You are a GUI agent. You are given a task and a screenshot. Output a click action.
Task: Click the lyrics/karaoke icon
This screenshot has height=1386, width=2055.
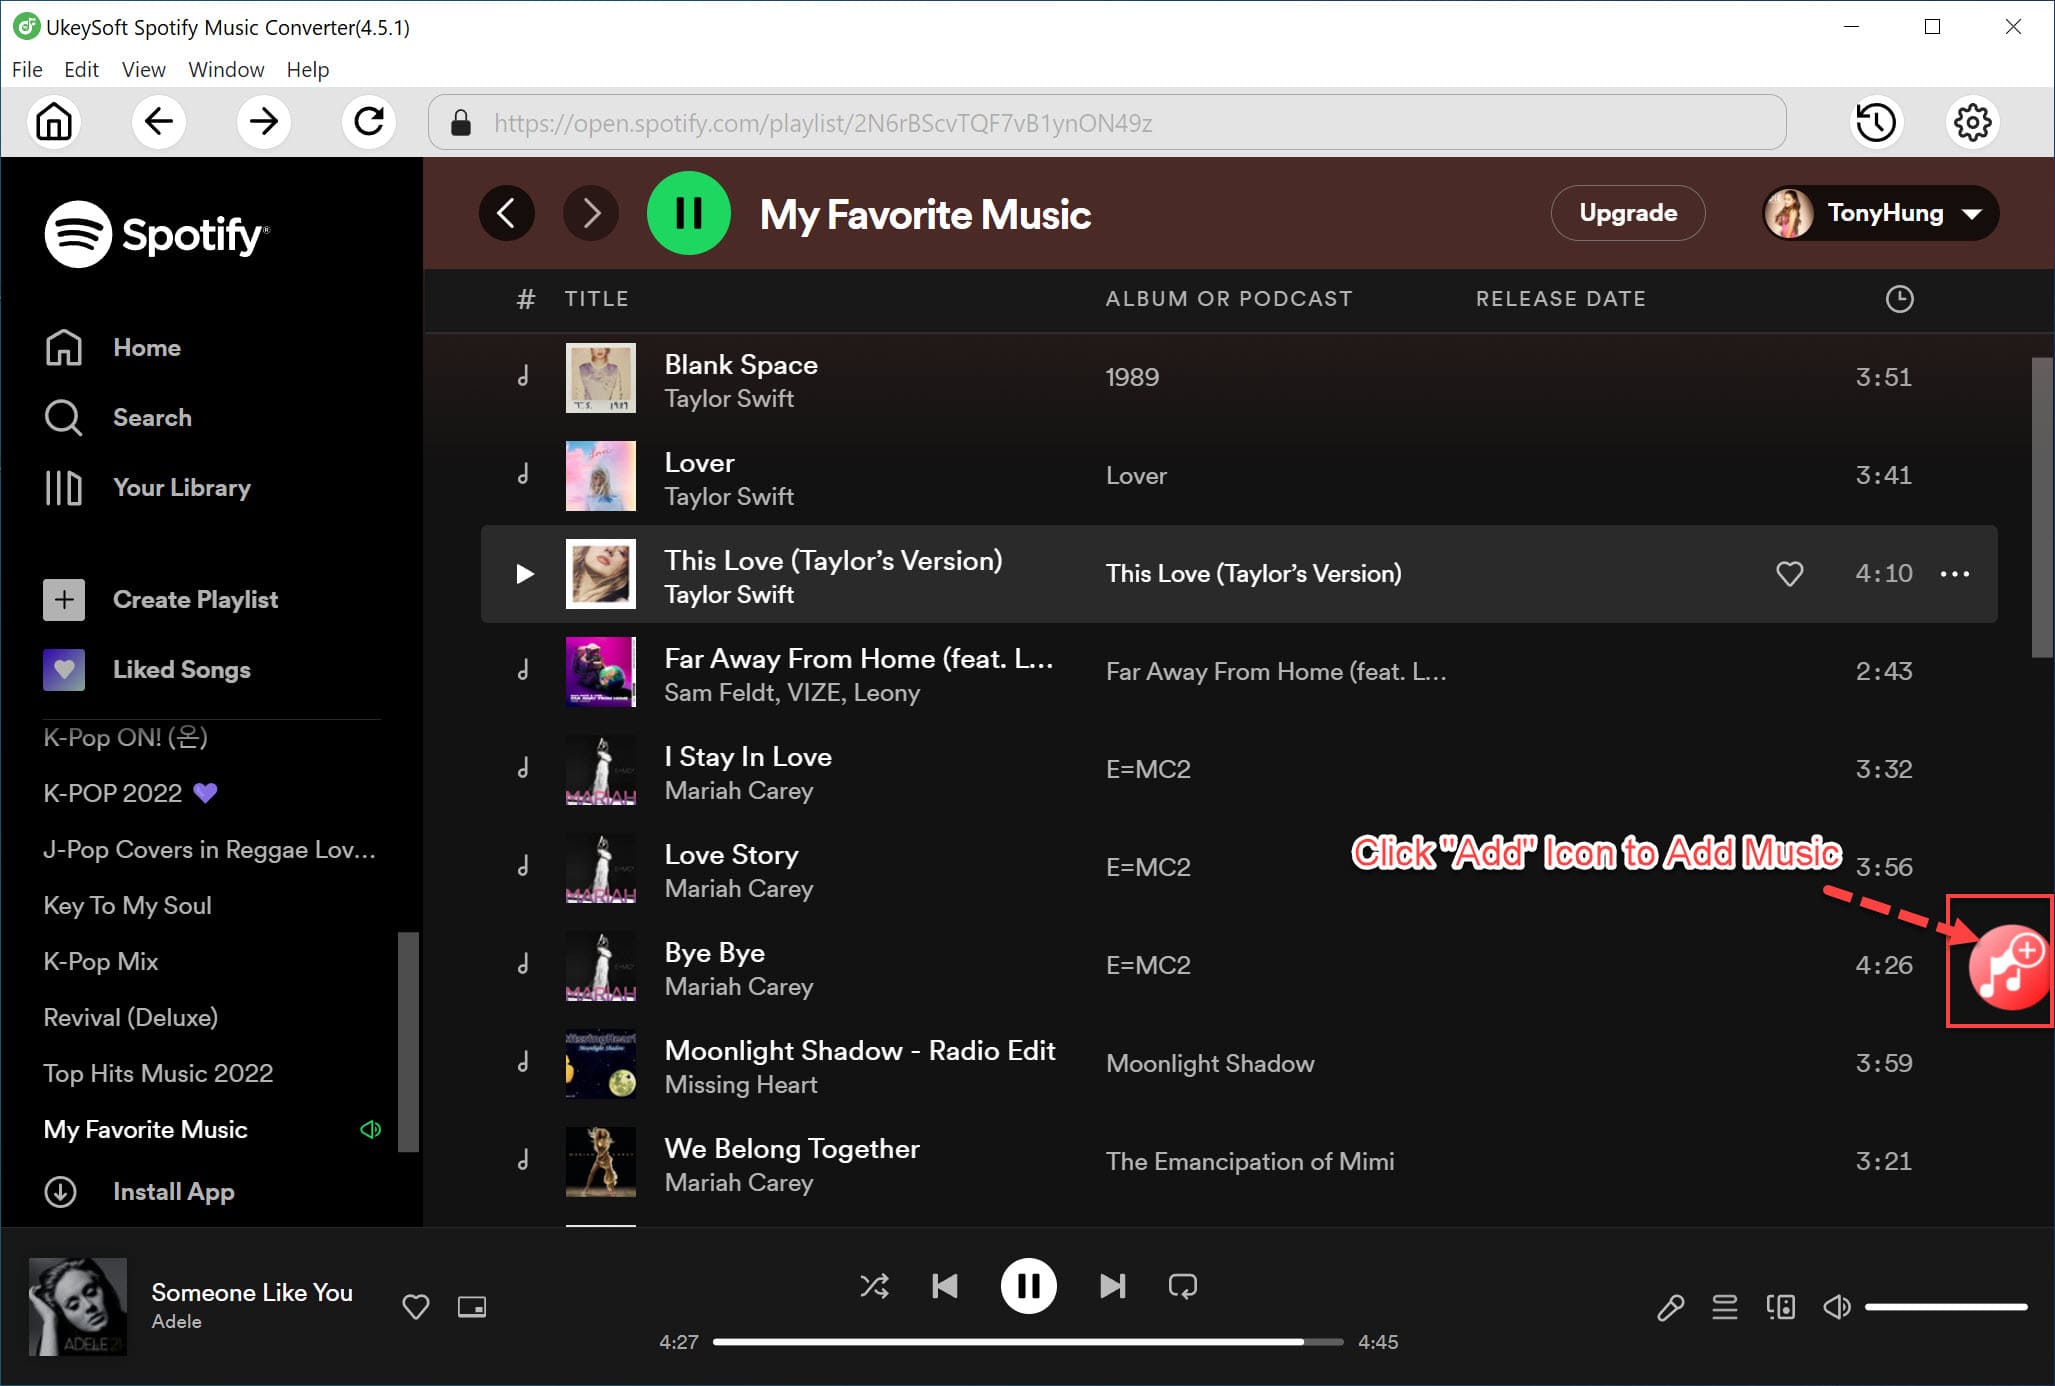[1670, 1306]
